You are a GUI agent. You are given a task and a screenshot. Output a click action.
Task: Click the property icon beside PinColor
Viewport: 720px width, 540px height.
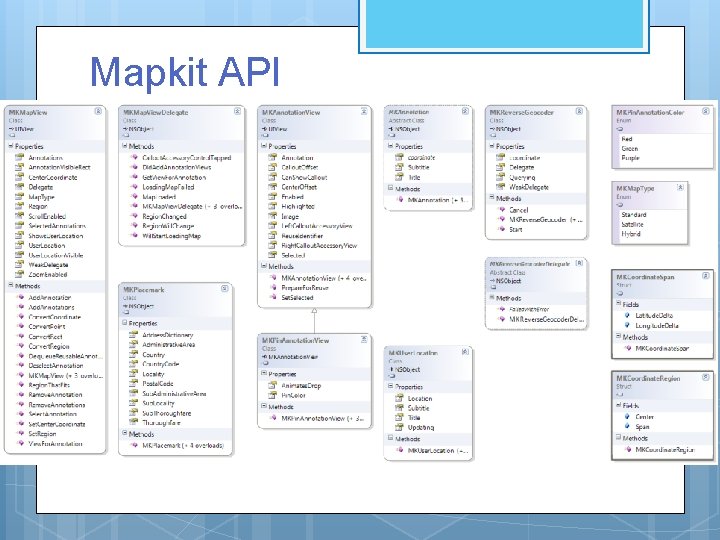click(273, 395)
